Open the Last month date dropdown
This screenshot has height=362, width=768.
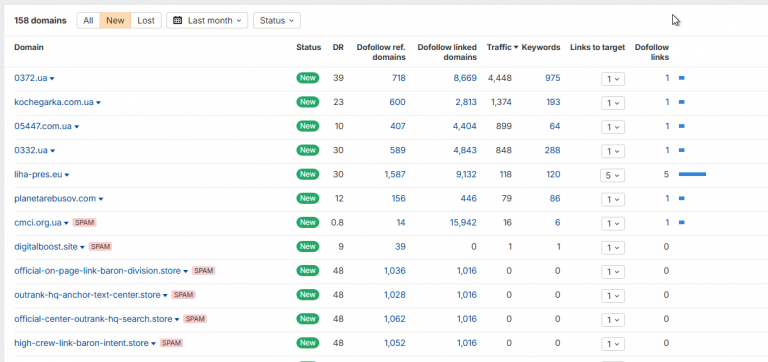[x=207, y=21]
